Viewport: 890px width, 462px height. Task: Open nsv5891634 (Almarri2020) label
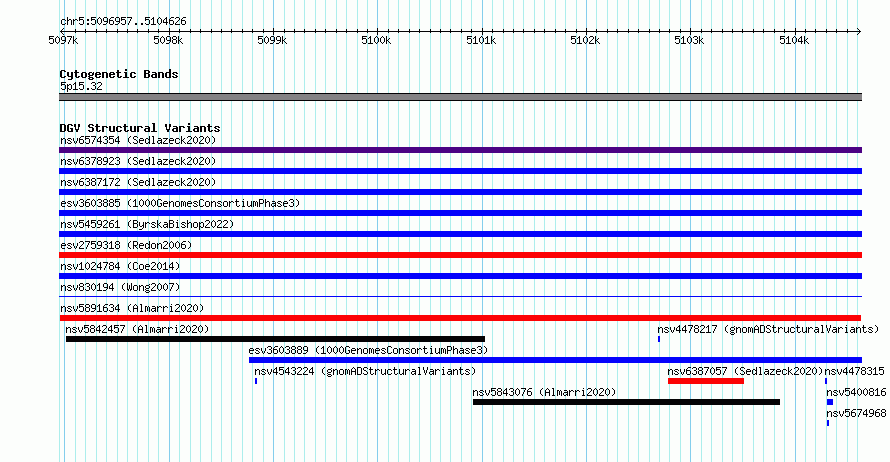pyautogui.click(x=132, y=308)
